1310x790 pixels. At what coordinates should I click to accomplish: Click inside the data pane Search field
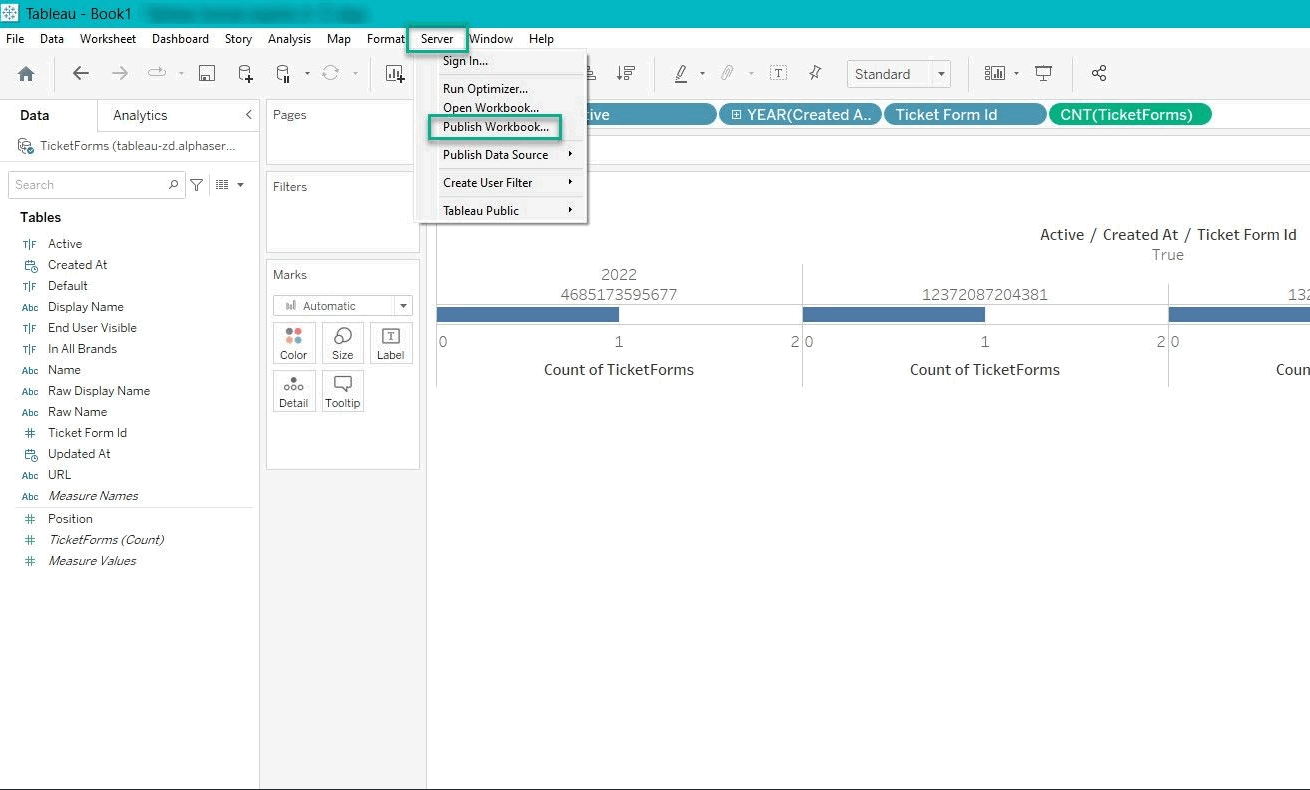coord(90,184)
